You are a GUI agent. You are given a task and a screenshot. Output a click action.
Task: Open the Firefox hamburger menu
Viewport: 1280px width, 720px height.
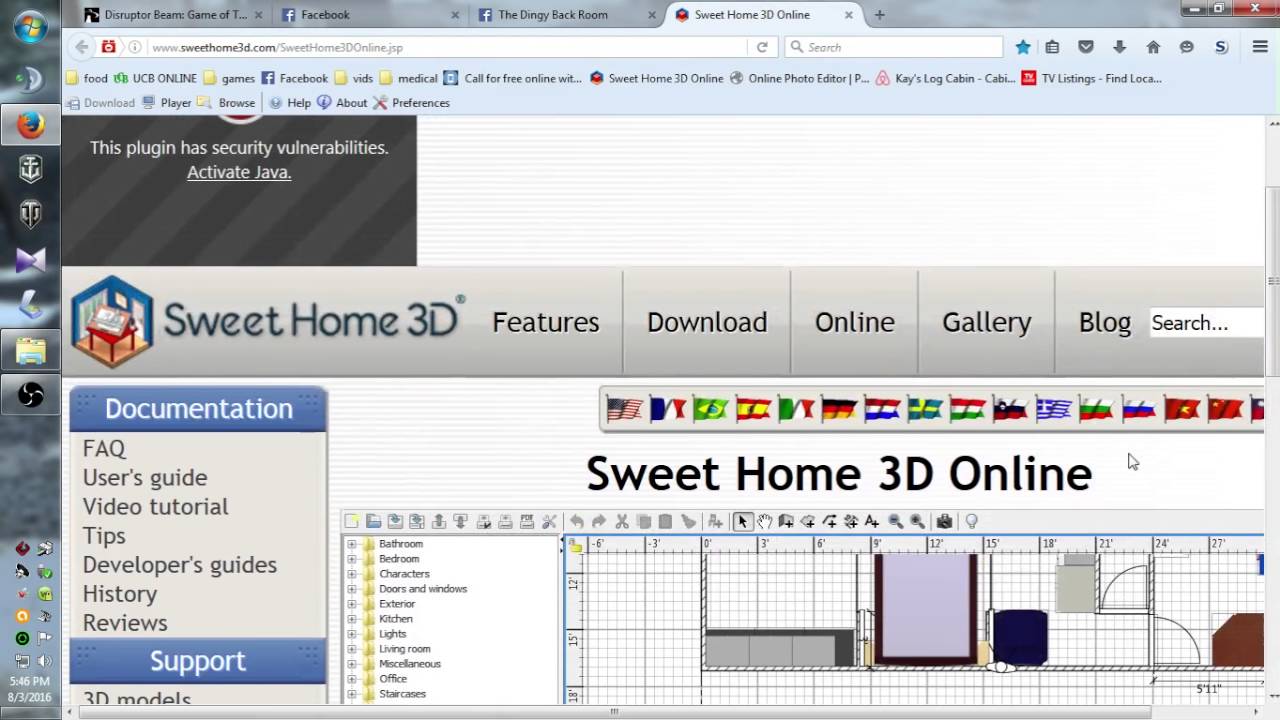(x=1260, y=47)
